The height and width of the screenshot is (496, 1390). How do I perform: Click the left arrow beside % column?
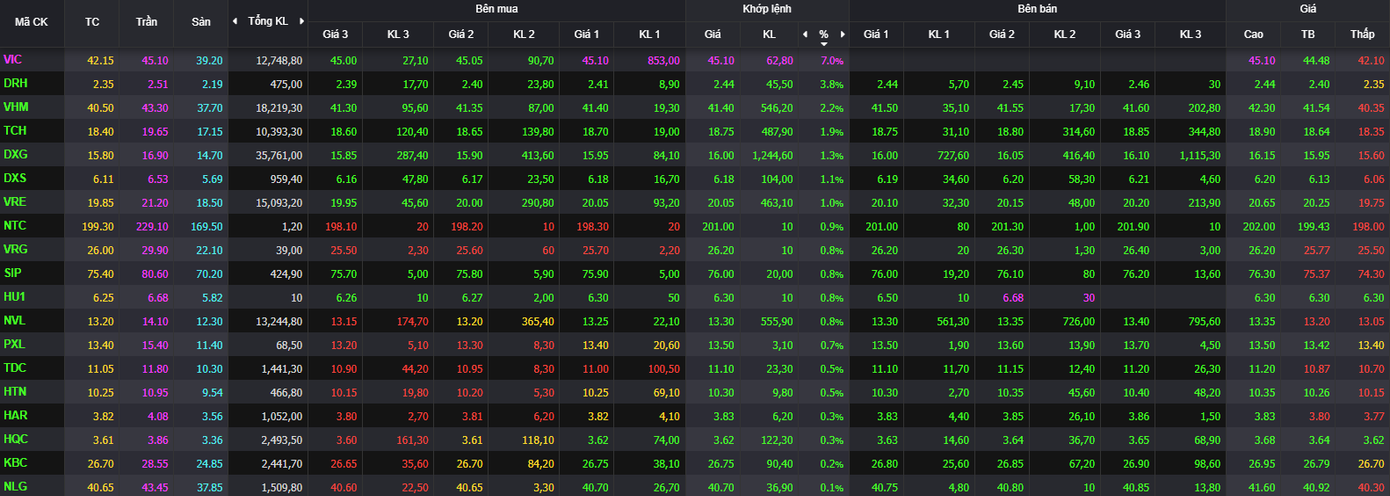pyautogui.click(x=805, y=34)
